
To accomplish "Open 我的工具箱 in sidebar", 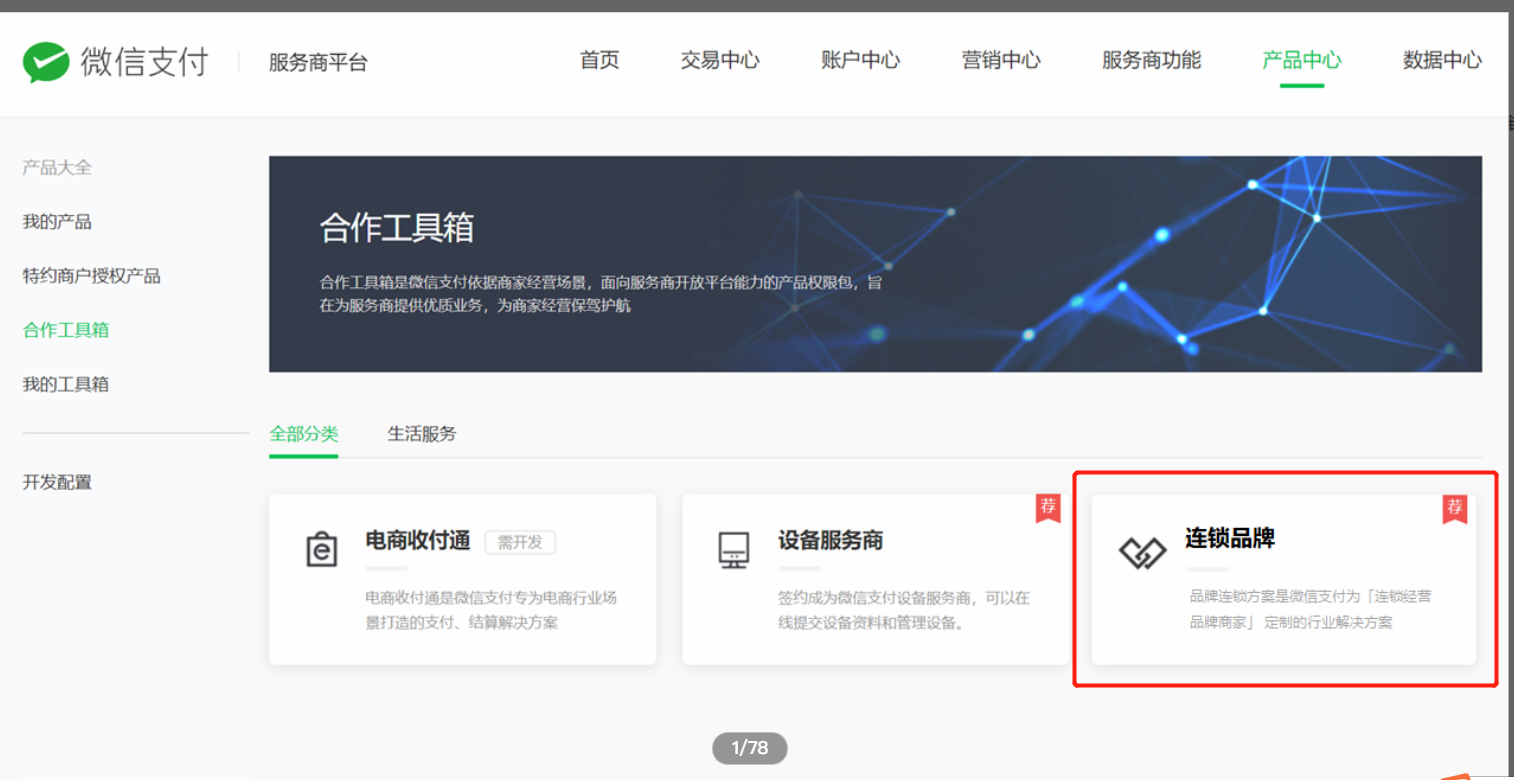I will [x=66, y=384].
